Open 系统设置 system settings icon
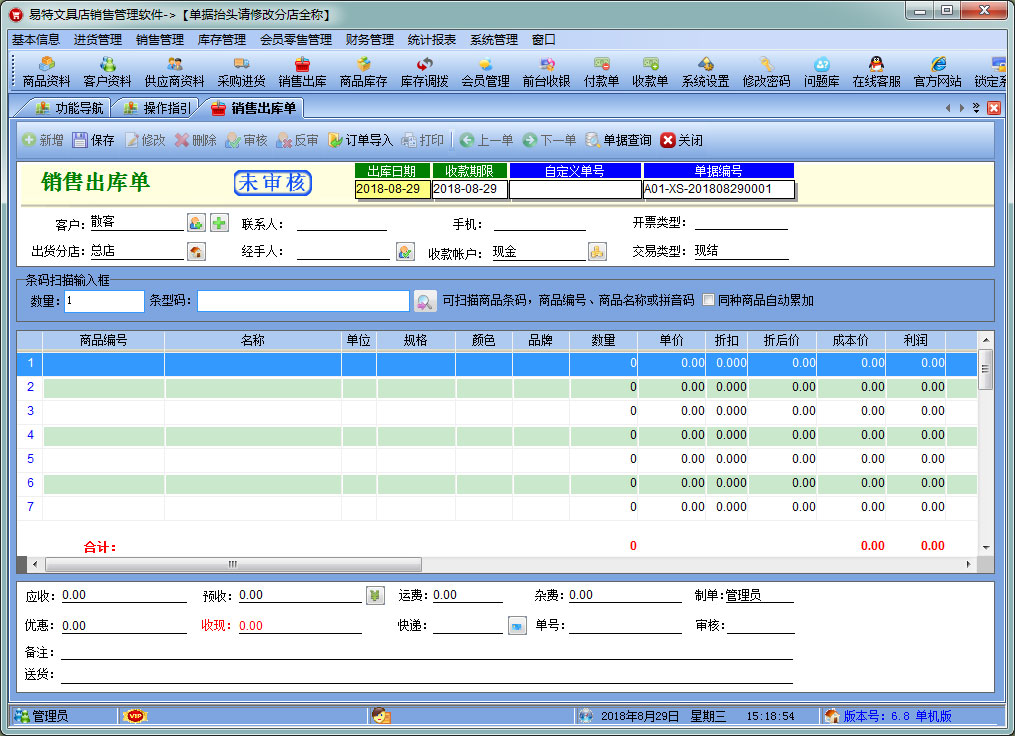 click(706, 72)
